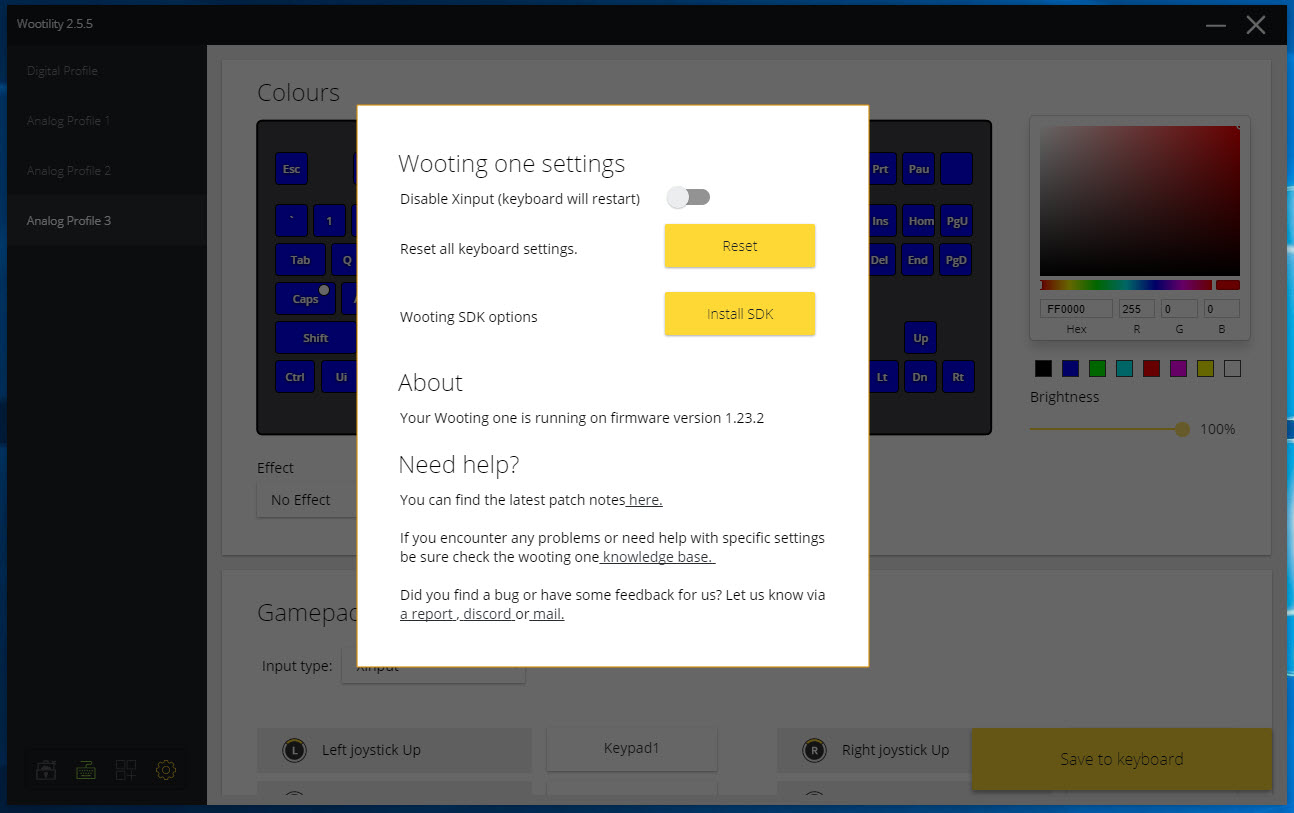The height and width of the screenshot is (813, 1294).
Task: Open the Input type dropdown
Action: (433, 667)
